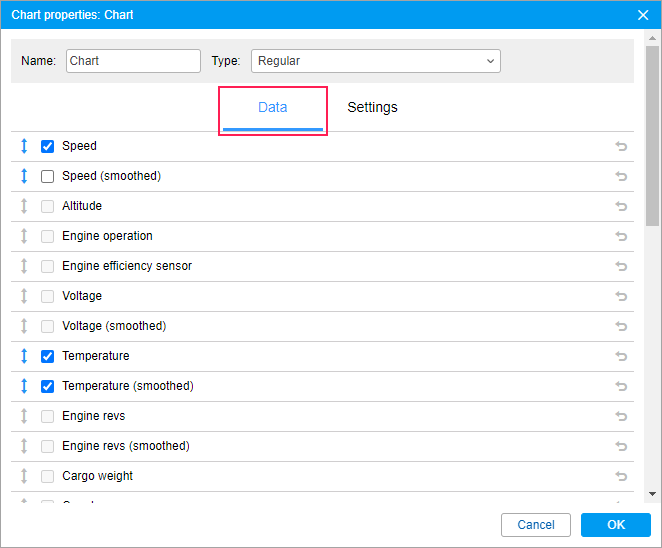The width and height of the screenshot is (662, 548).
Task: Switch to the Data tab
Action: [272, 108]
